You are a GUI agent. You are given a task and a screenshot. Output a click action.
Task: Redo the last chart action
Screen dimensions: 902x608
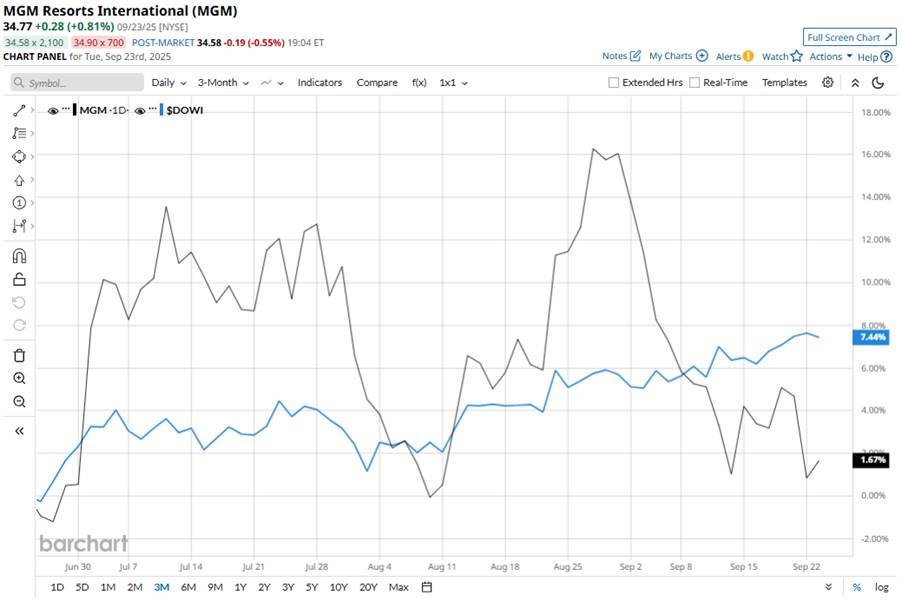(x=19, y=326)
